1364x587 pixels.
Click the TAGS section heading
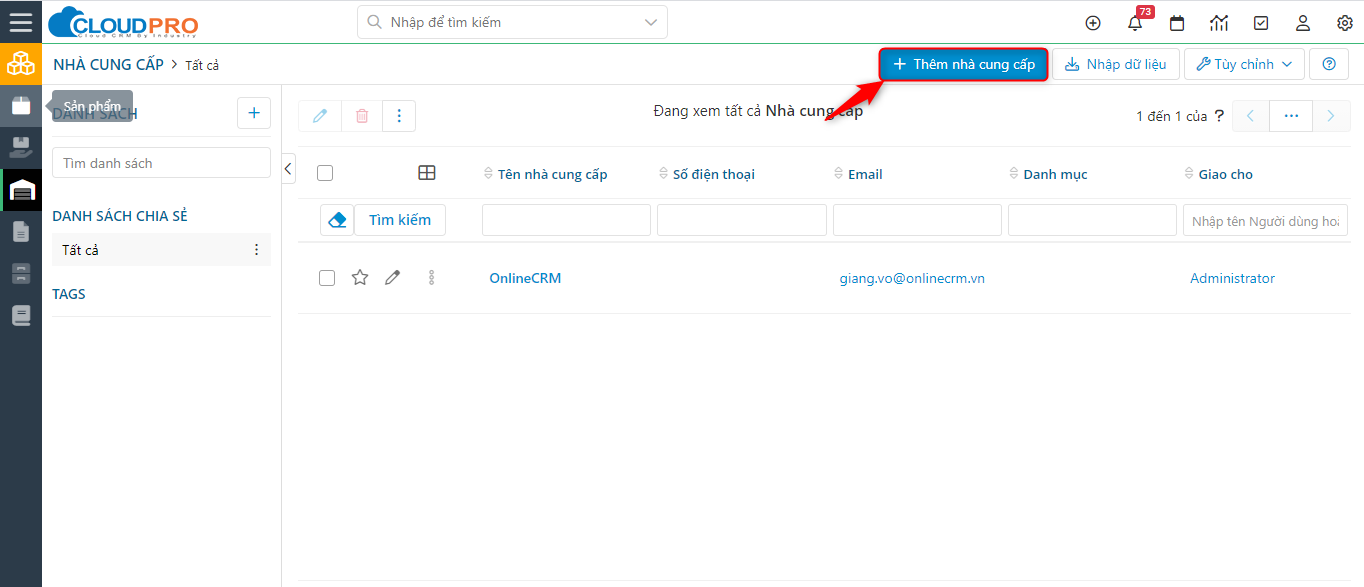[x=69, y=294]
